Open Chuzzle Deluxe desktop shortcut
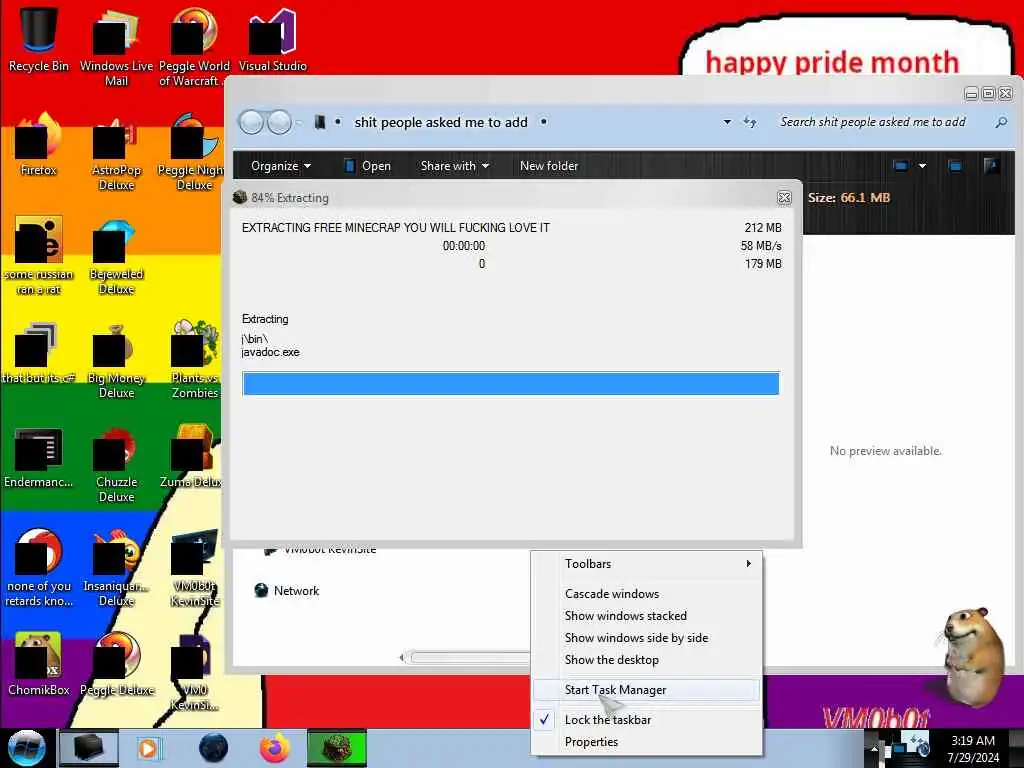The image size is (1024, 768). click(x=116, y=464)
